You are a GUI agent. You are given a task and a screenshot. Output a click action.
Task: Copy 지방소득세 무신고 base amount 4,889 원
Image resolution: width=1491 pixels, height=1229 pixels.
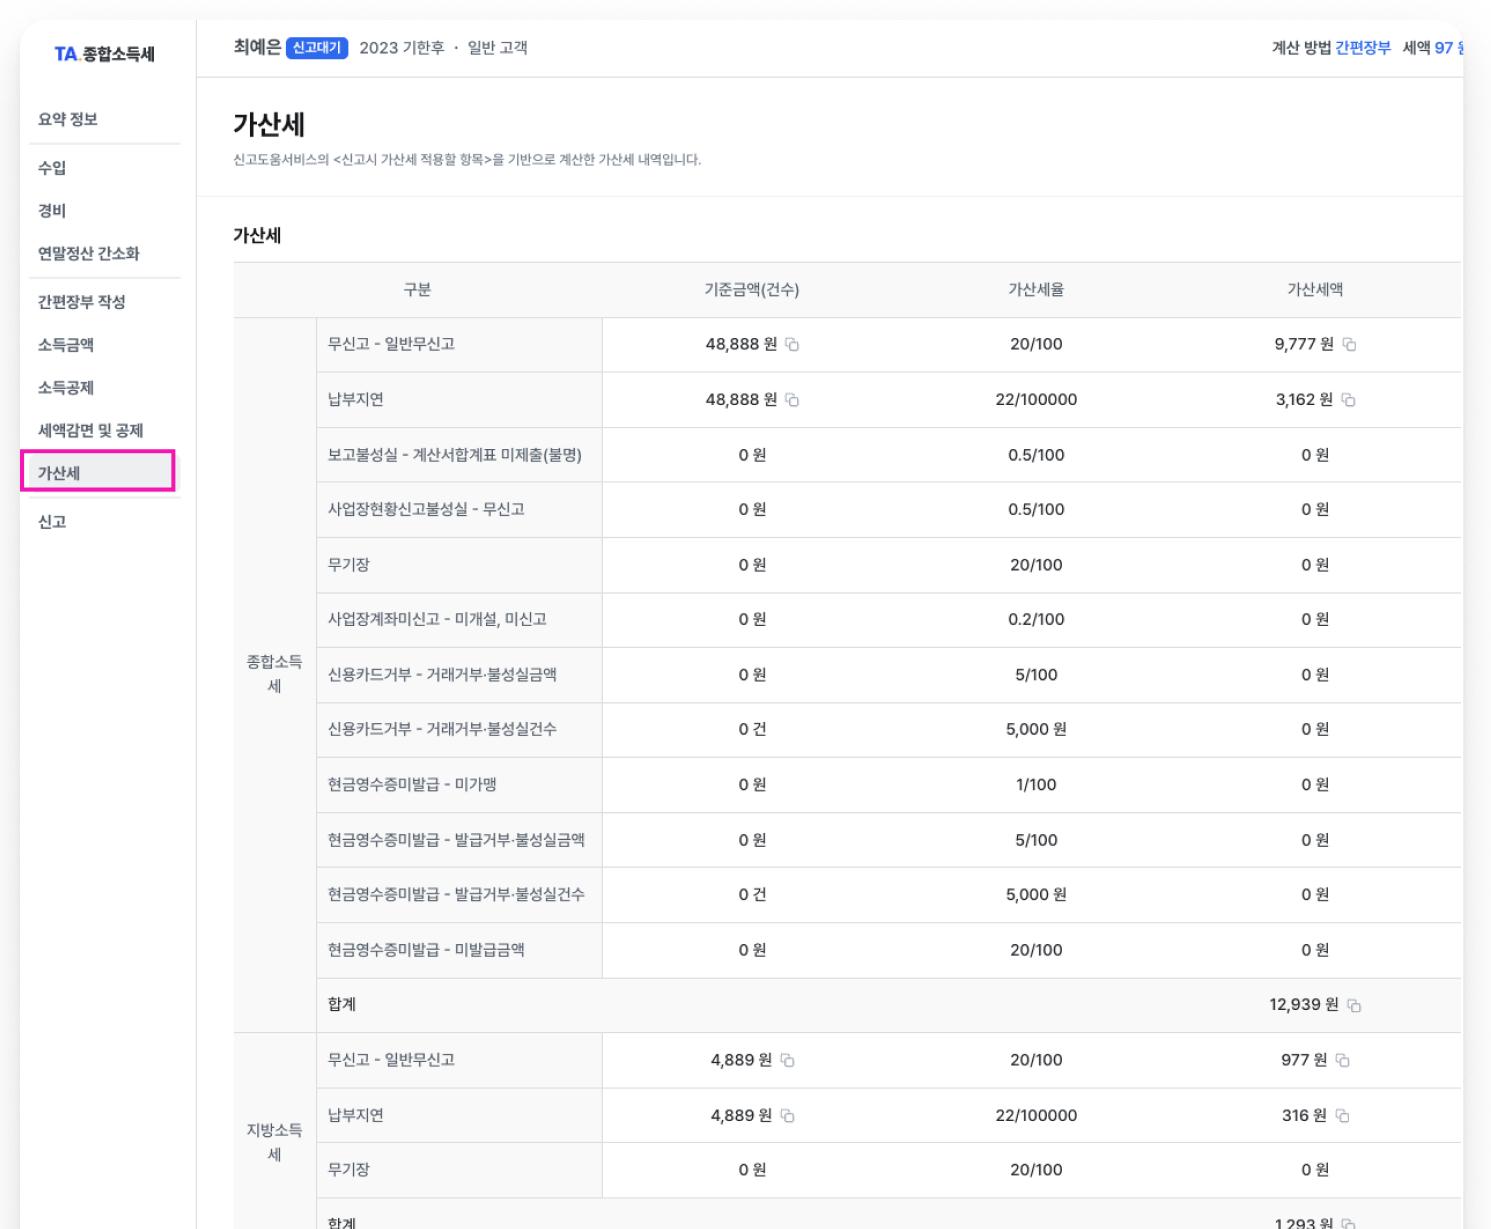pos(787,1060)
